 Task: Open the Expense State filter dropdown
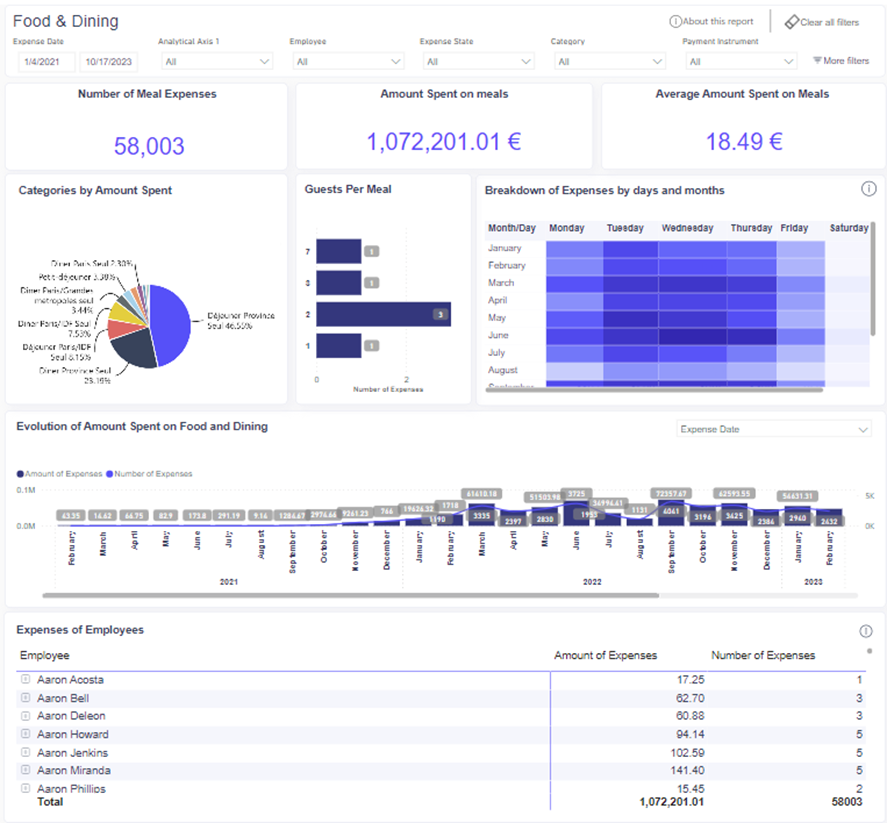477,62
